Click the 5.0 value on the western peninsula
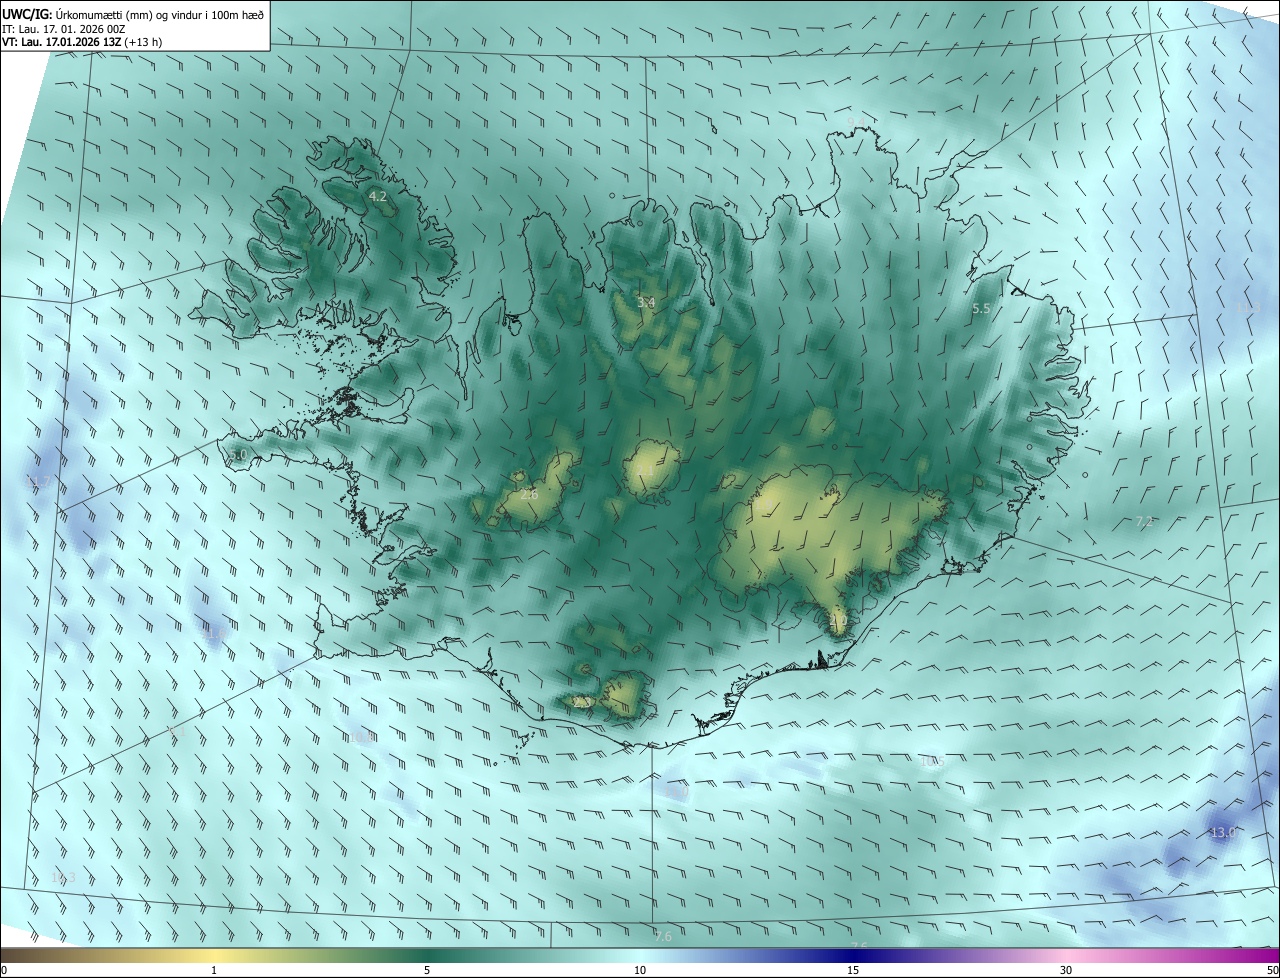The height and width of the screenshot is (978, 1280). coord(237,455)
